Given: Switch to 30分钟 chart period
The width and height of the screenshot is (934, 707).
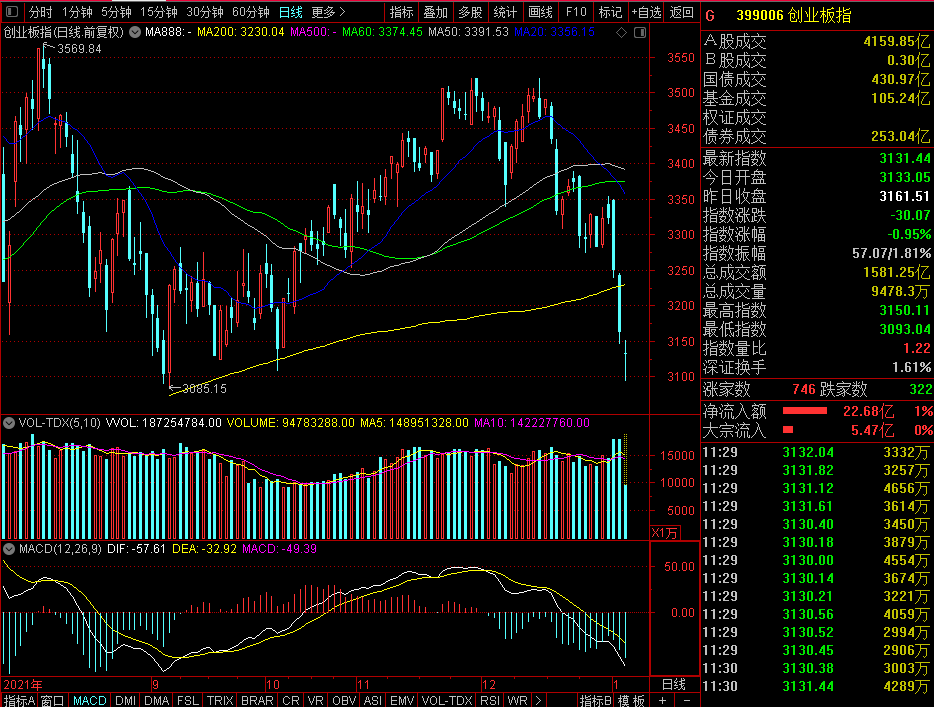Looking at the screenshot, I should click(x=205, y=12).
